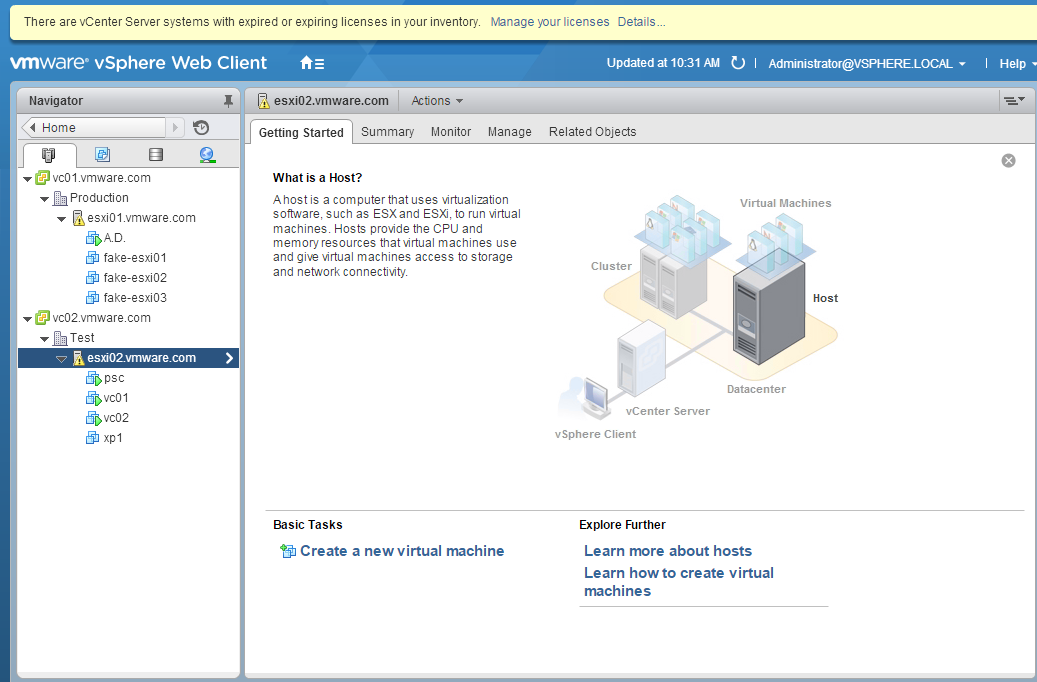This screenshot has width=1037, height=682.
Task: Click the fake-esxi03 VM icon
Action: (93, 298)
